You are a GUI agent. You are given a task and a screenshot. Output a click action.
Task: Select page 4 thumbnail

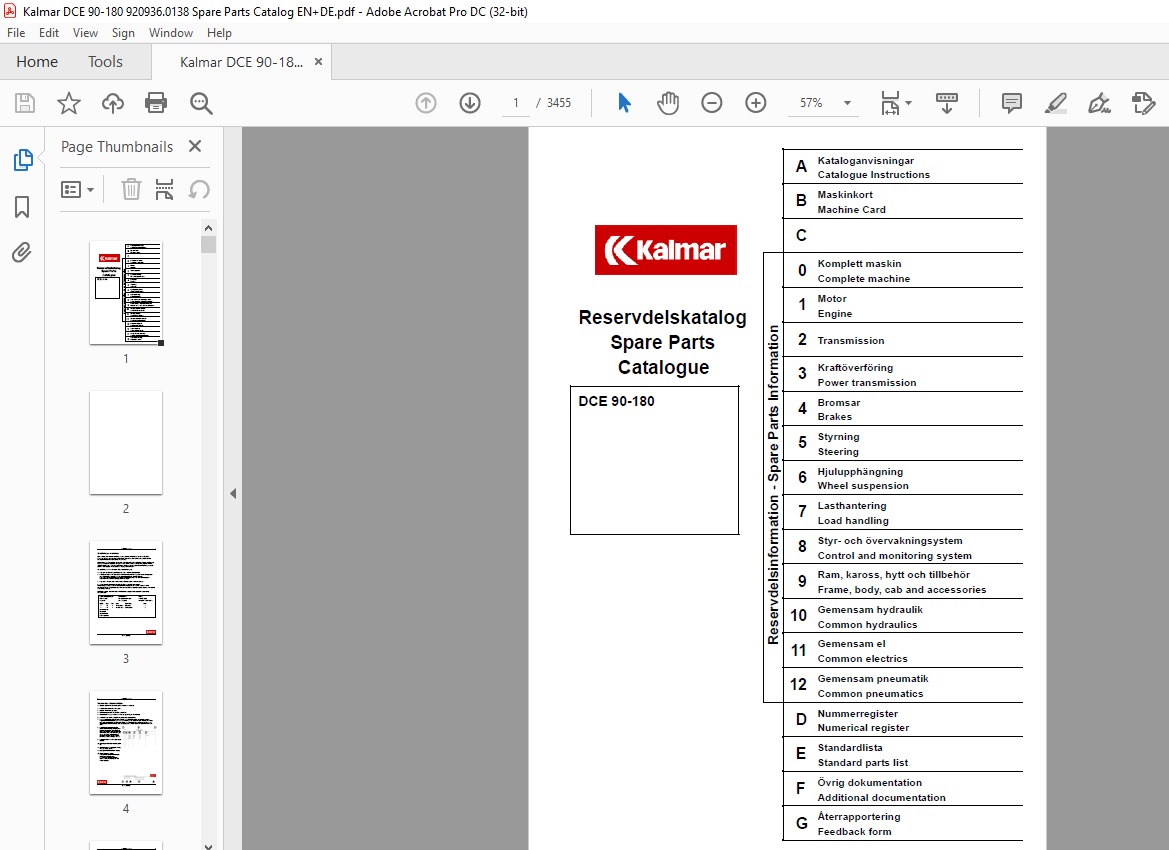coord(126,743)
